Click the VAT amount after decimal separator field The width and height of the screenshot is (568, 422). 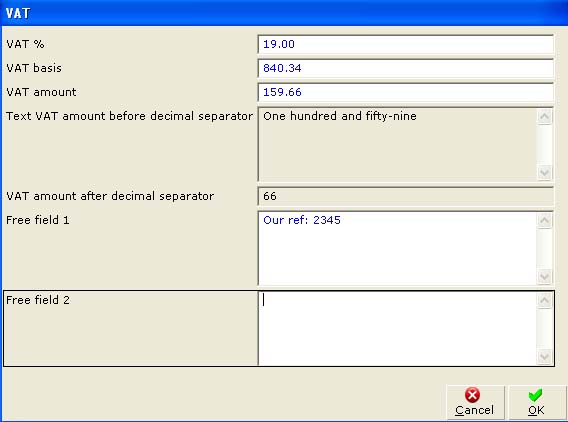(x=406, y=196)
